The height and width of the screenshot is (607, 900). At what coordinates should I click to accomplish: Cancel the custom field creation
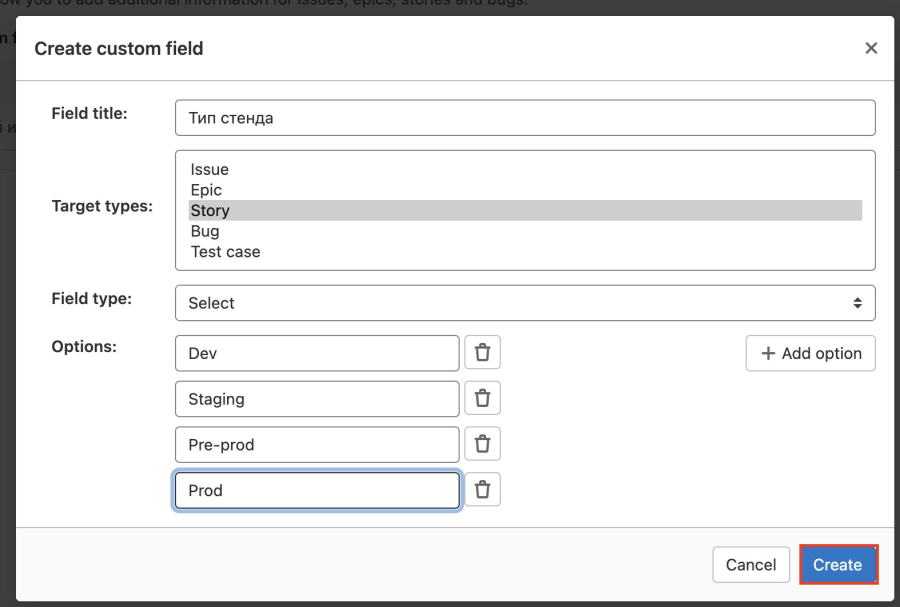(751, 565)
